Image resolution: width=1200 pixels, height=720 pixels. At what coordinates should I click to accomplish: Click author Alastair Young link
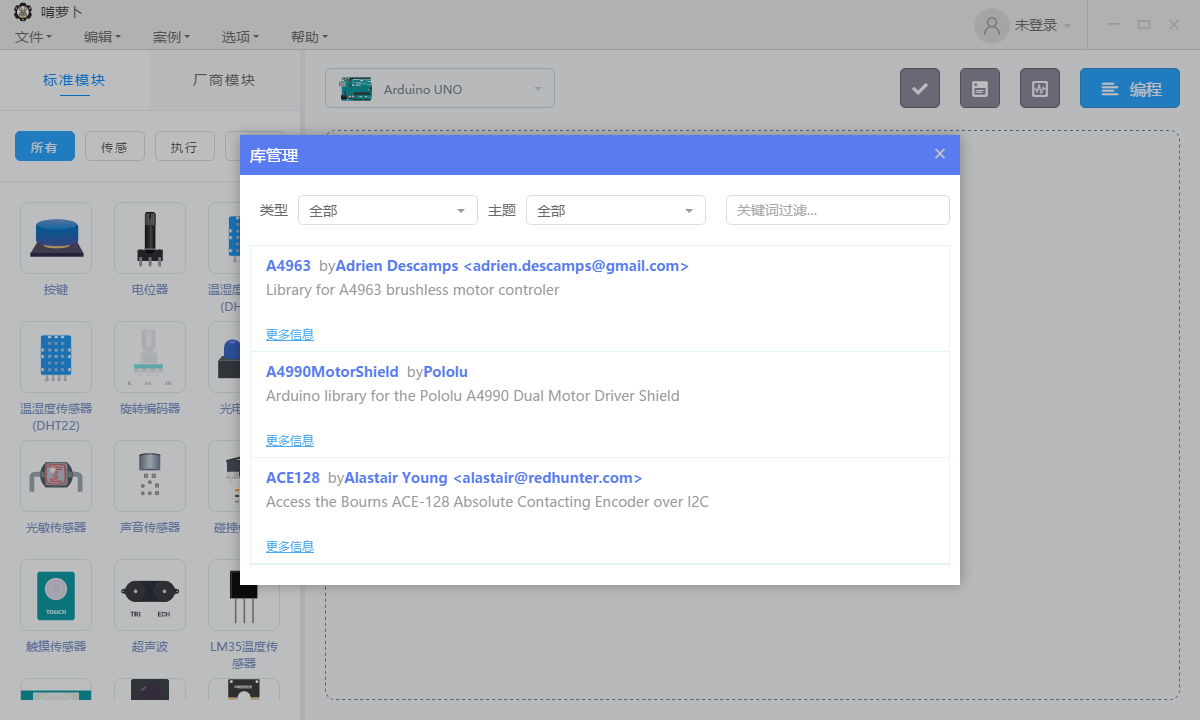[493, 478]
